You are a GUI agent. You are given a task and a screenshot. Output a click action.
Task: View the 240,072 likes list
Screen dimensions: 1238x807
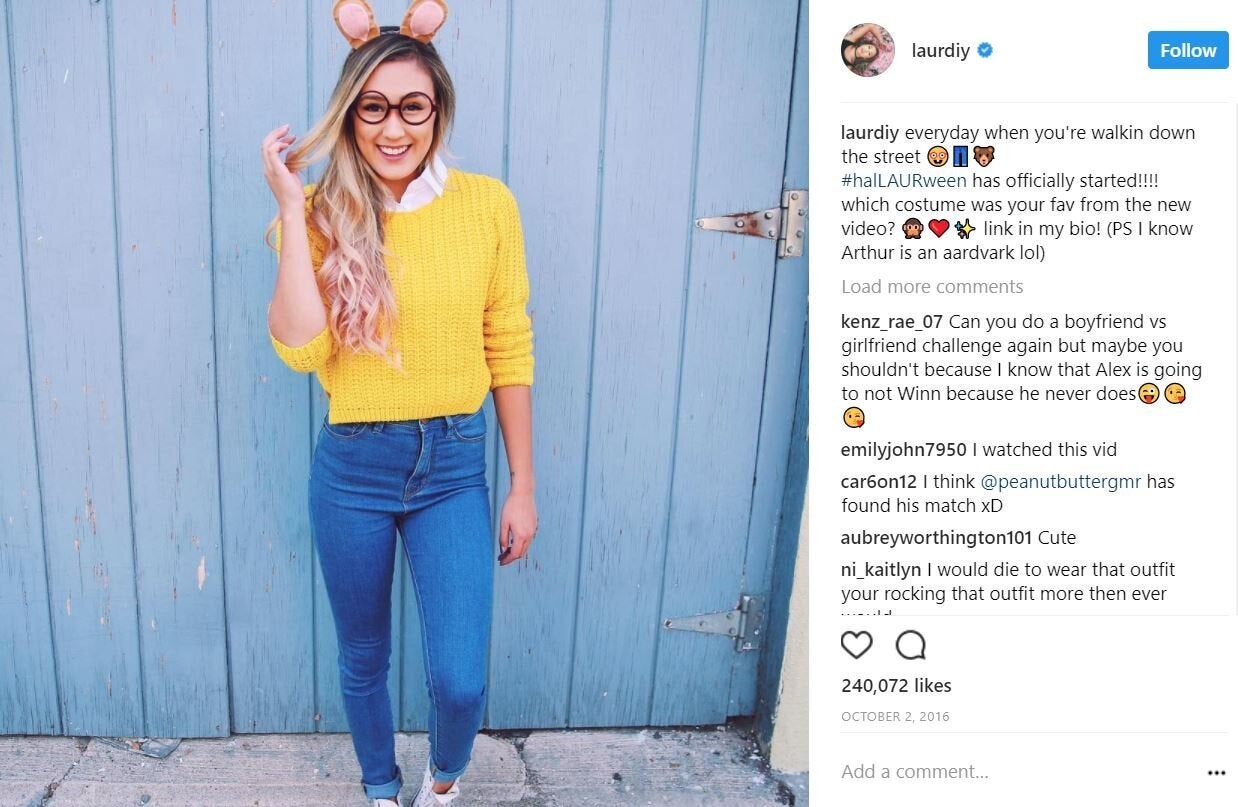point(896,686)
